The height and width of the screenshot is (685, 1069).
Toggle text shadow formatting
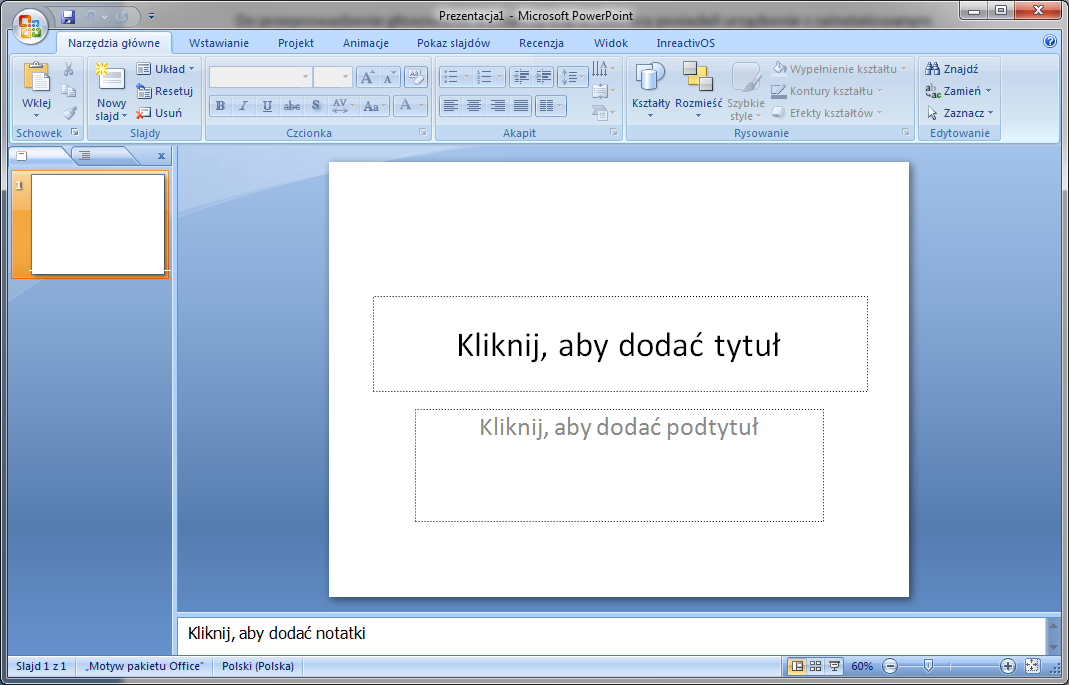316,106
